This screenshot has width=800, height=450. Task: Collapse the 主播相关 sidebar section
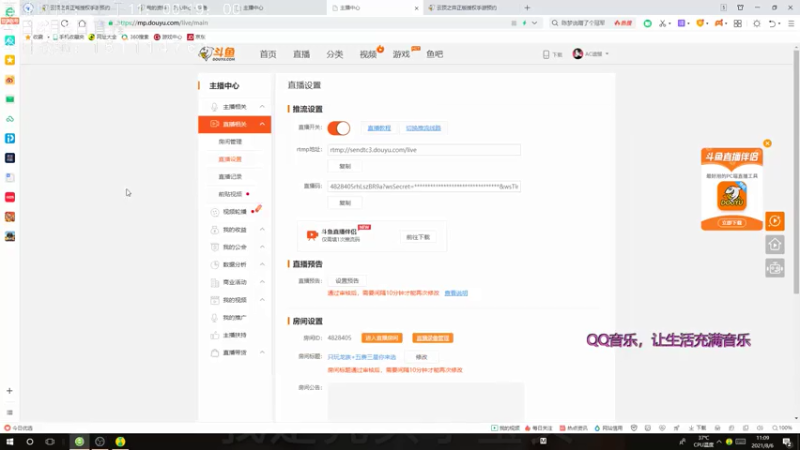pyautogui.click(x=262, y=107)
